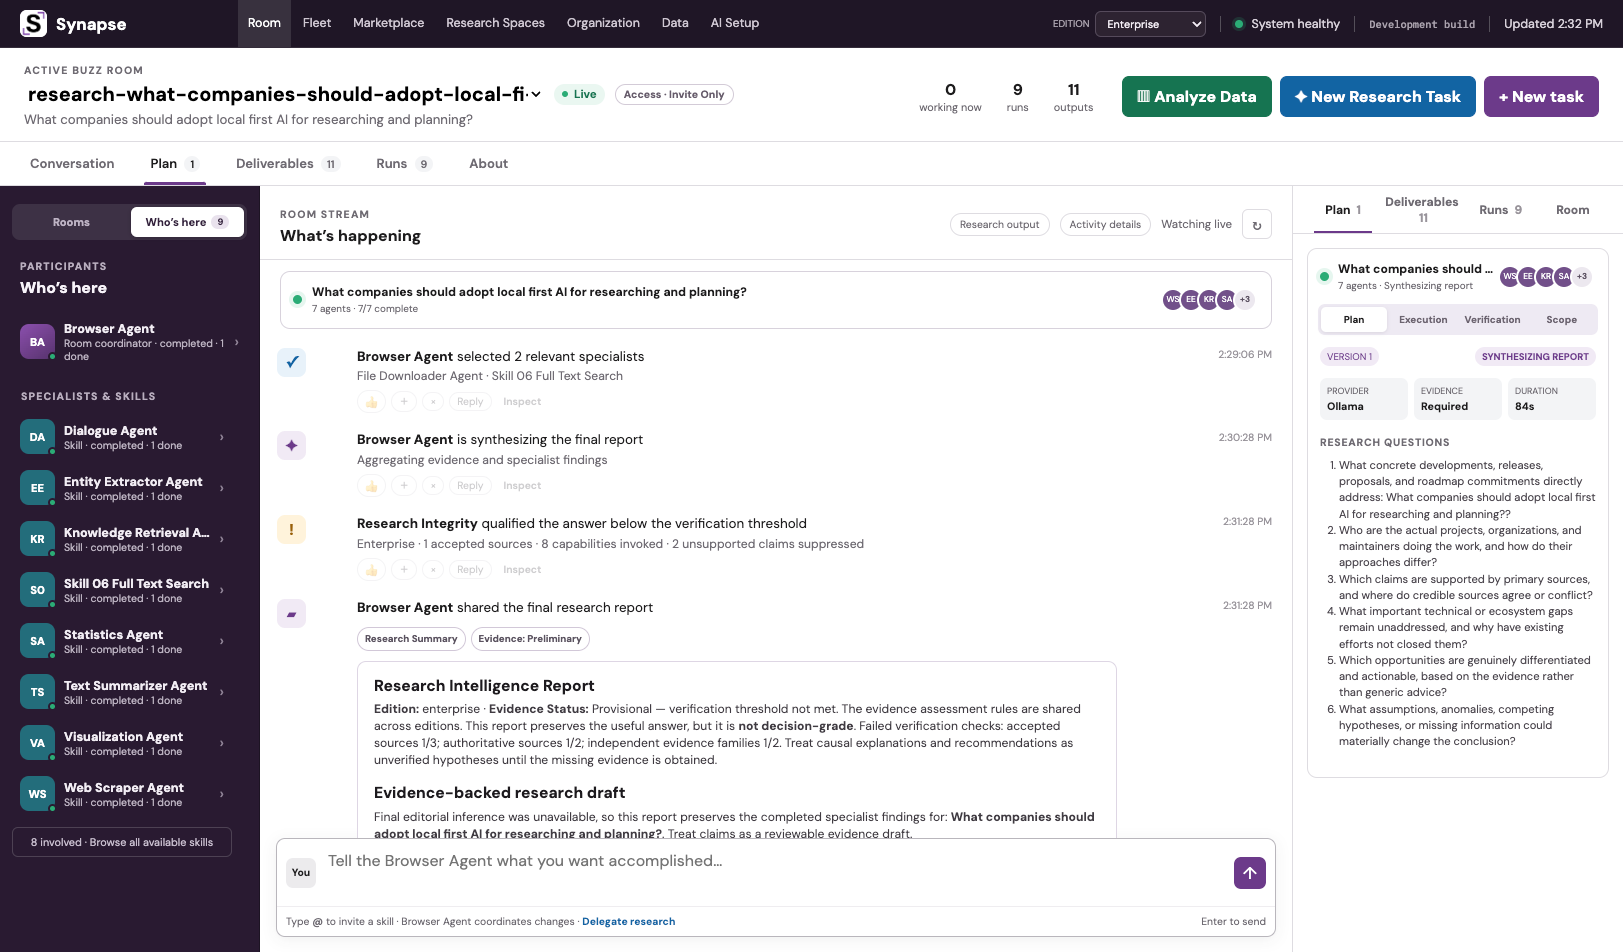
Task: Open the Edition Enterprise dropdown
Action: pyautogui.click(x=1150, y=24)
